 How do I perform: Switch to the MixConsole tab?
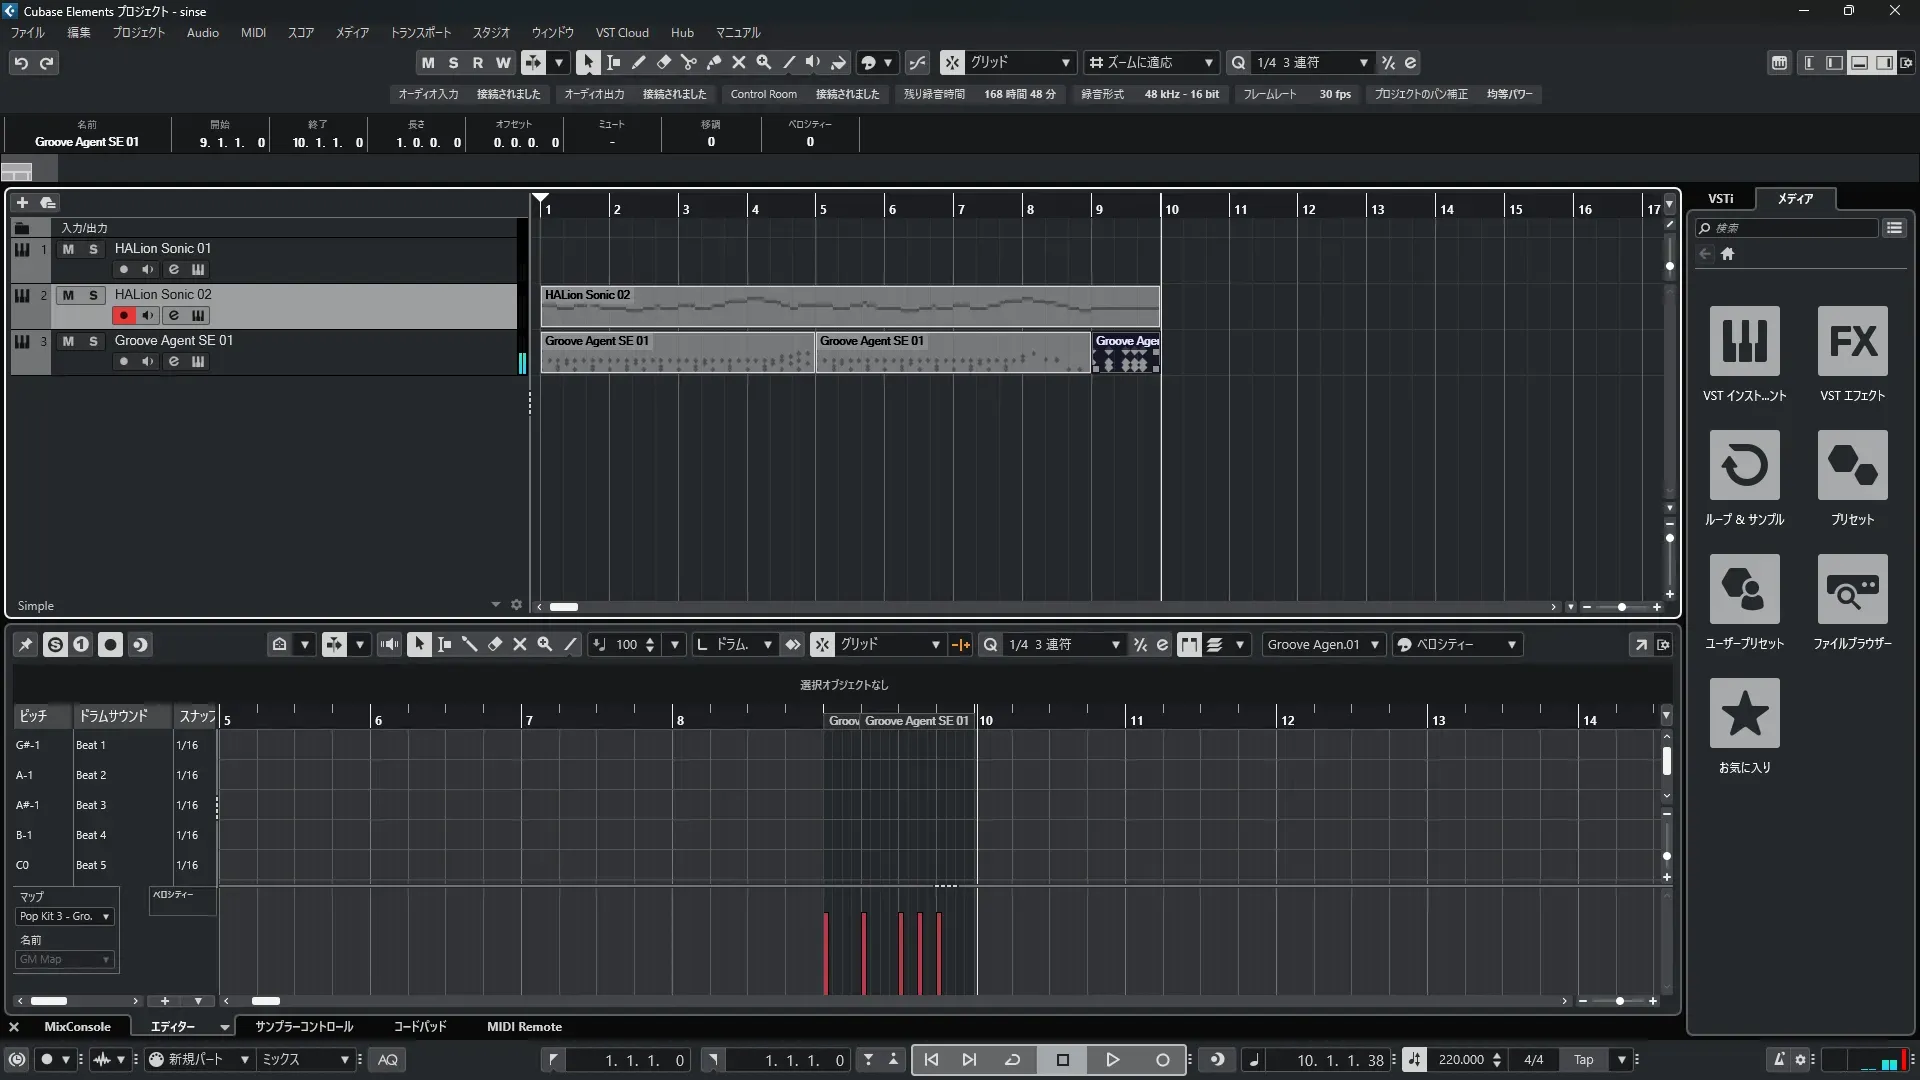pos(77,1027)
